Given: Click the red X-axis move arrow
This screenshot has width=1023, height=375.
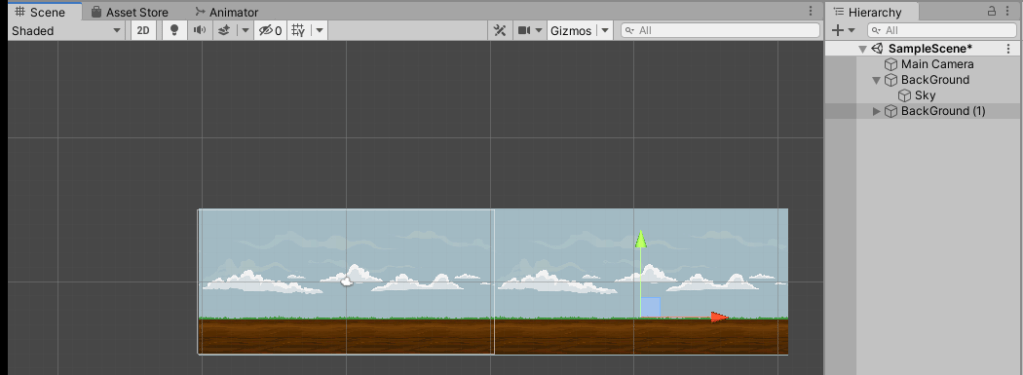Looking at the screenshot, I should (720, 317).
